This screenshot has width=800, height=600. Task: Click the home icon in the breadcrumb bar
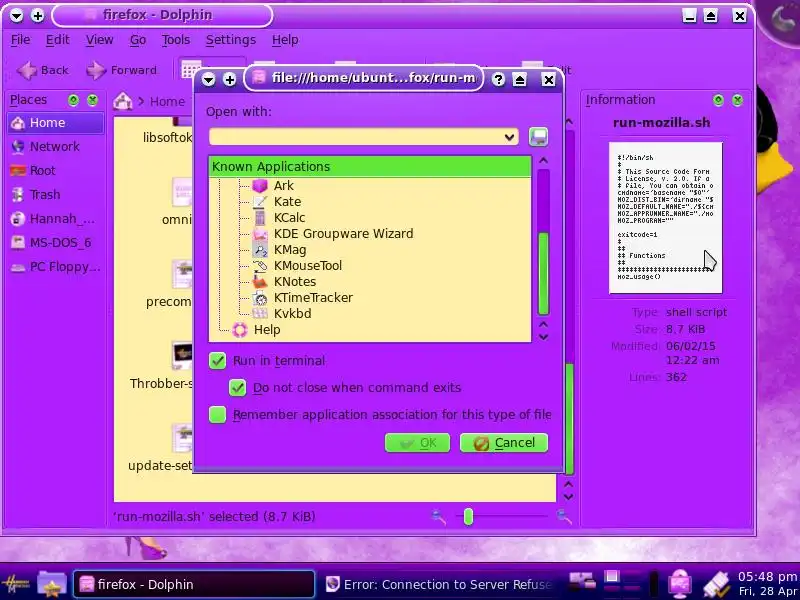point(122,101)
